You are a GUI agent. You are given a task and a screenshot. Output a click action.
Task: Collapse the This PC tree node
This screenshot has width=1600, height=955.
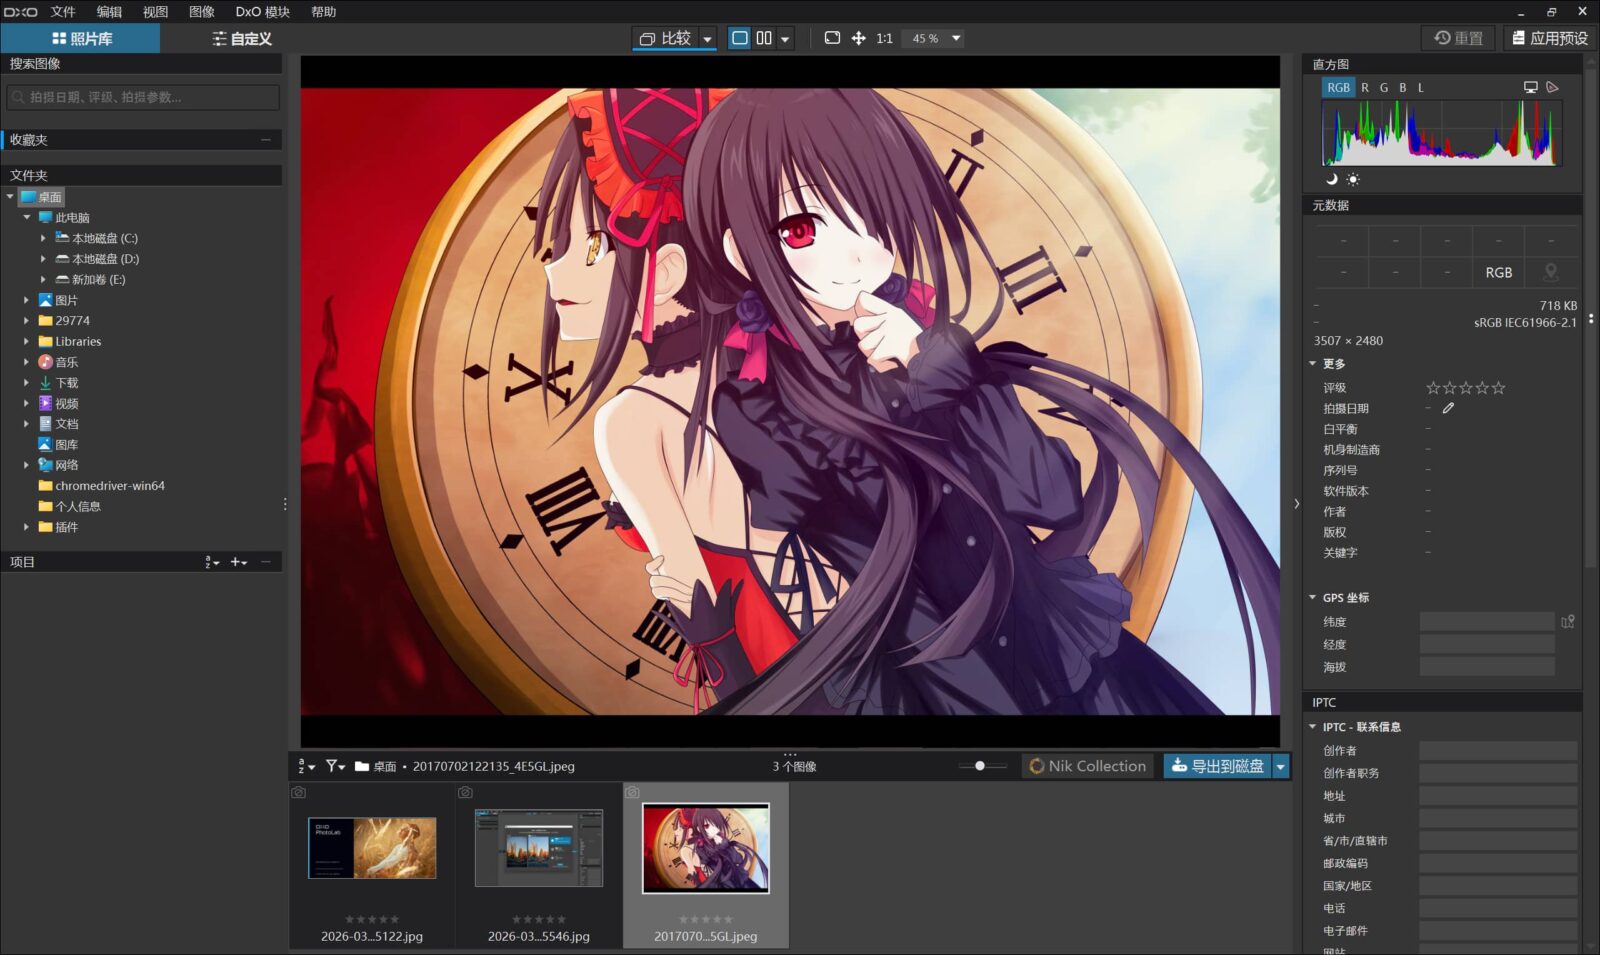[x=27, y=217]
